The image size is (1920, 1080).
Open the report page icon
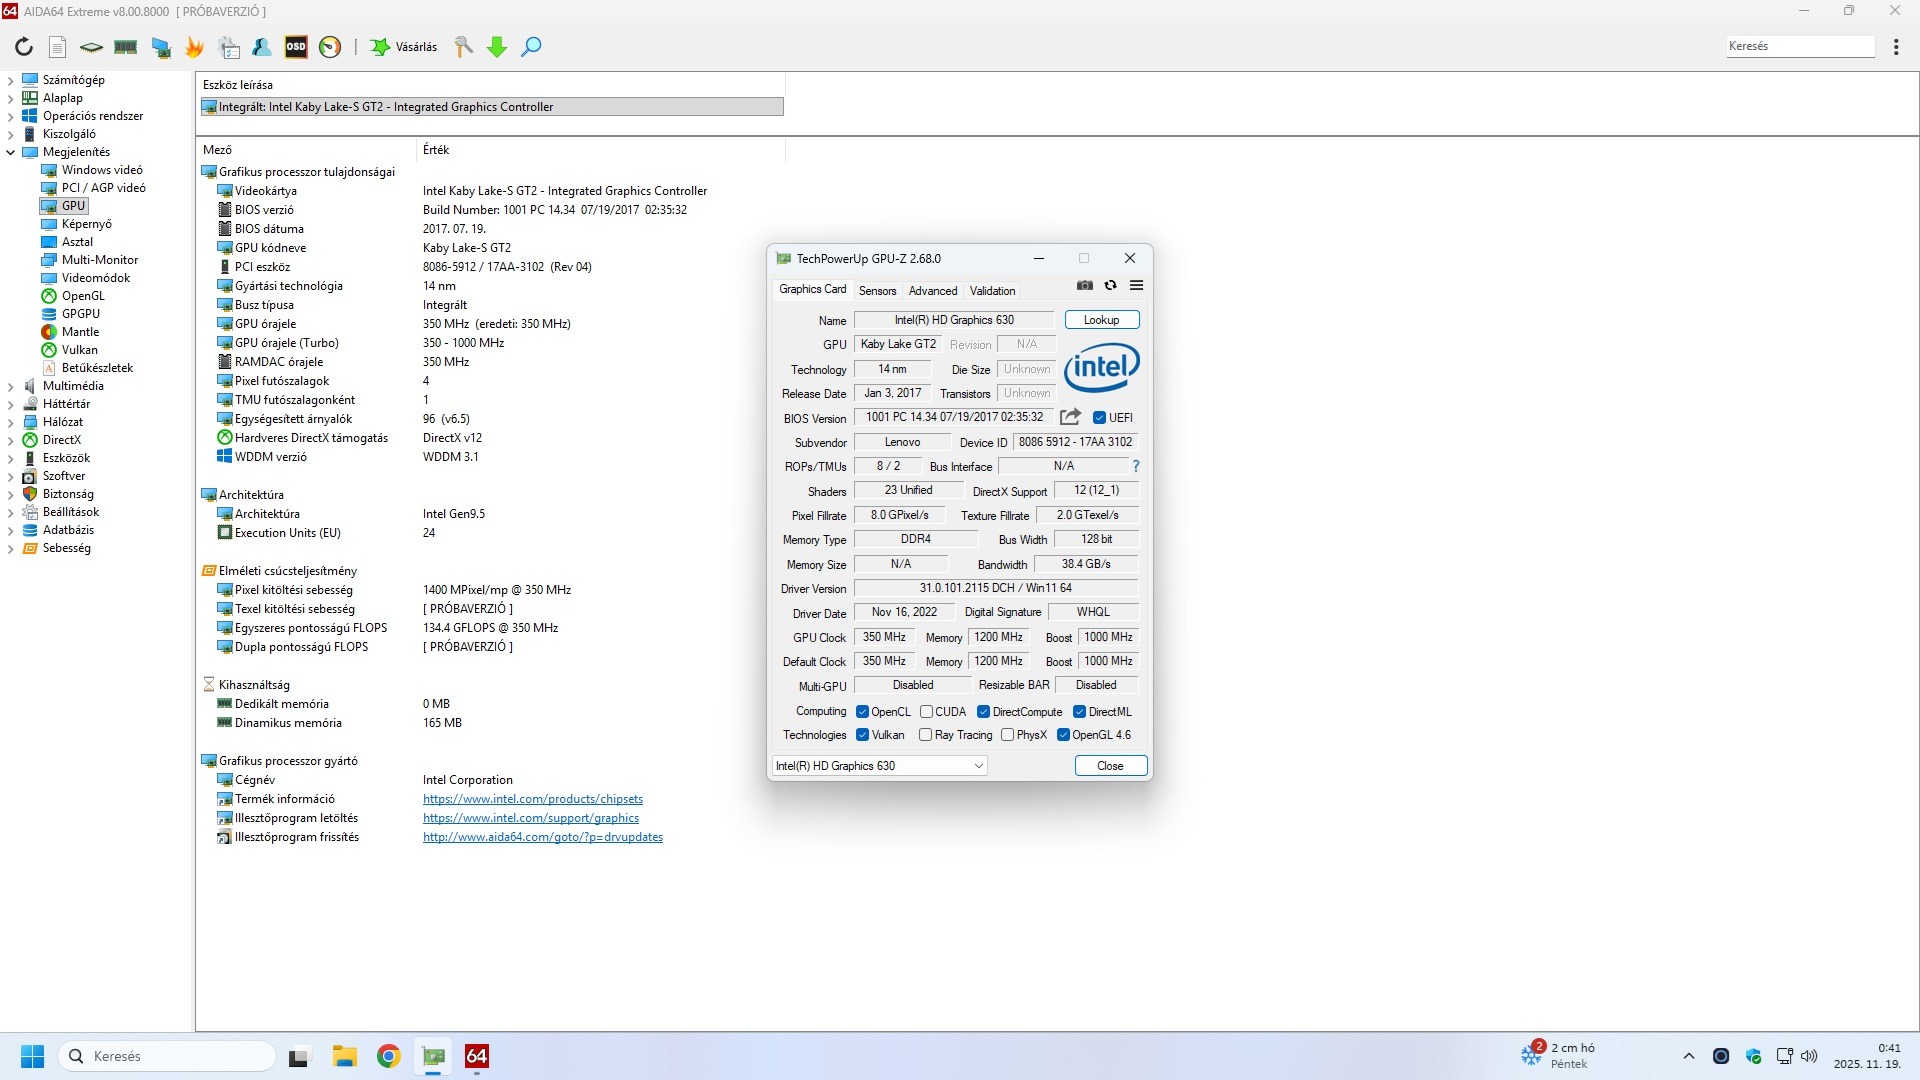pyautogui.click(x=58, y=47)
